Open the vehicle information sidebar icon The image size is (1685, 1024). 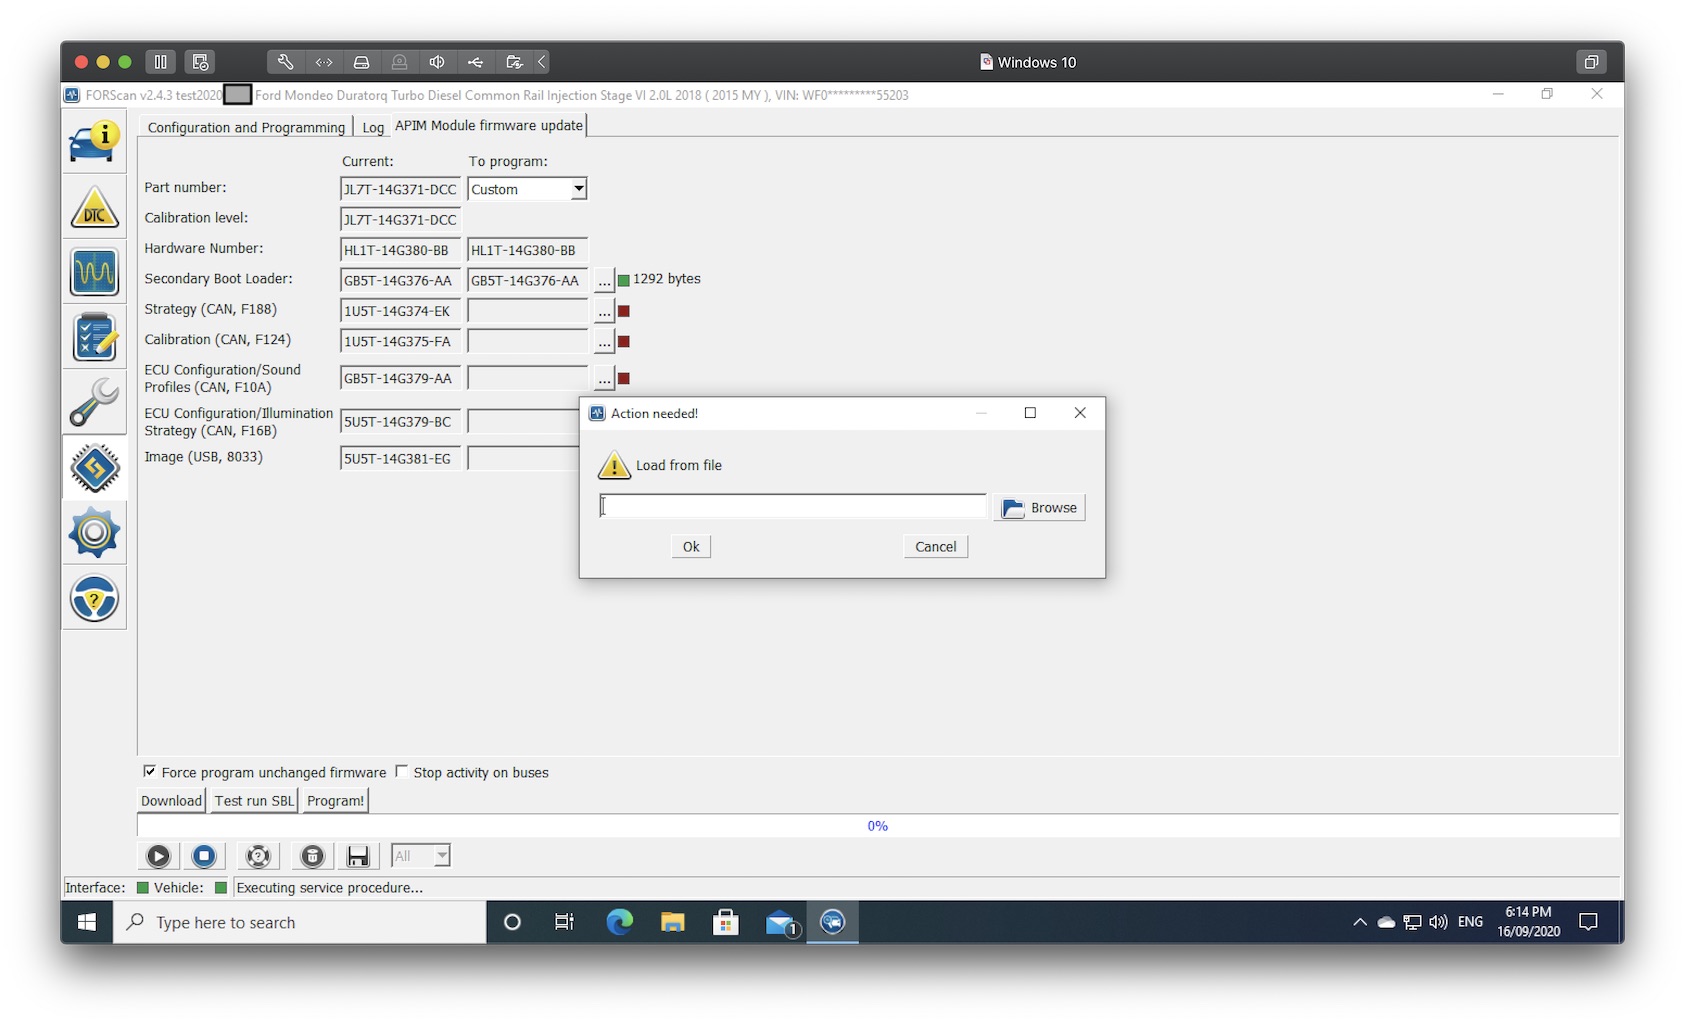coord(94,142)
